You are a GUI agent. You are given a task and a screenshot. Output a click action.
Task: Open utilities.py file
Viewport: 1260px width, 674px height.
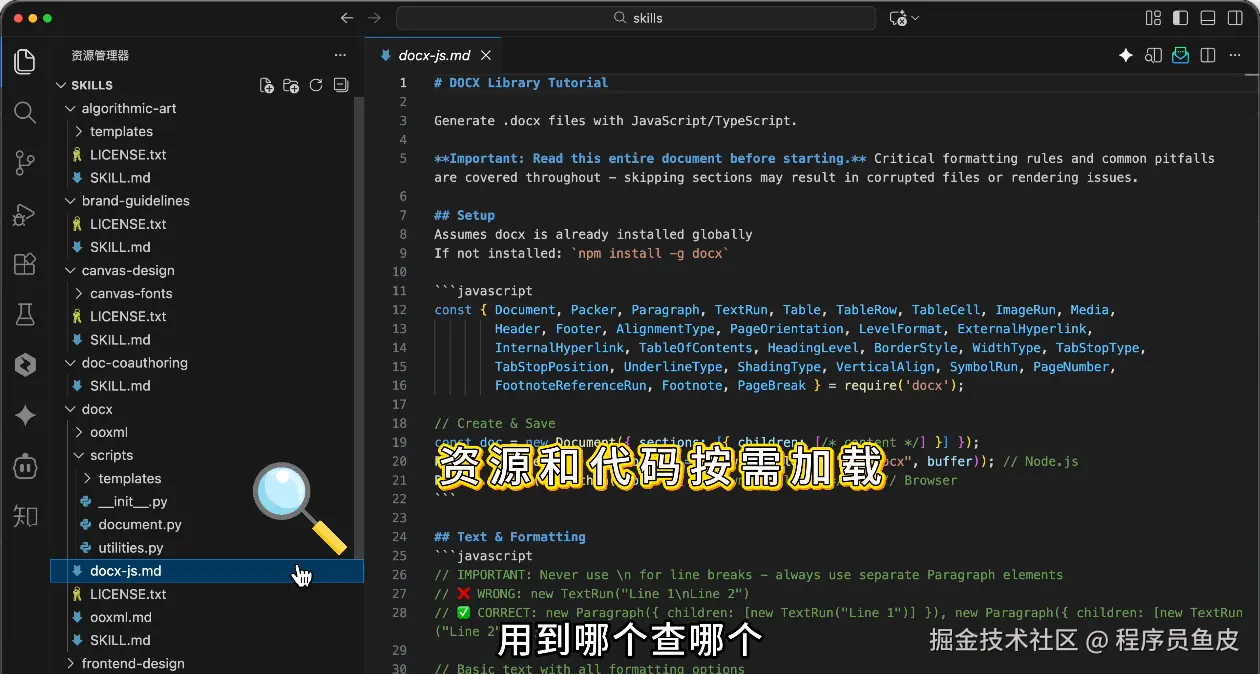pos(130,547)
